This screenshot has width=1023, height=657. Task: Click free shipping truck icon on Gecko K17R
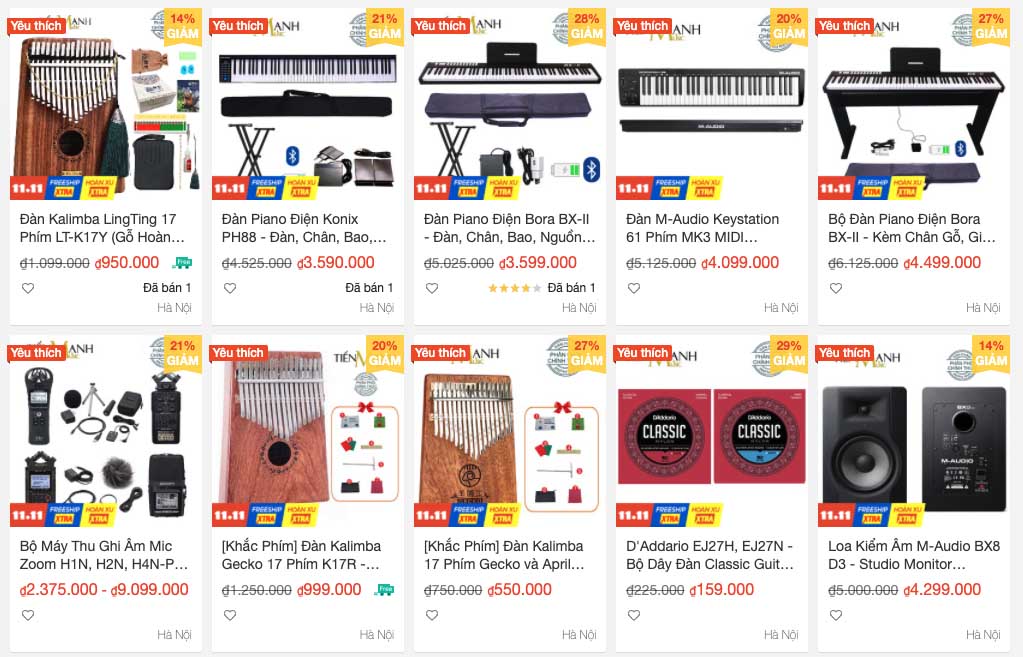[384, 590]
